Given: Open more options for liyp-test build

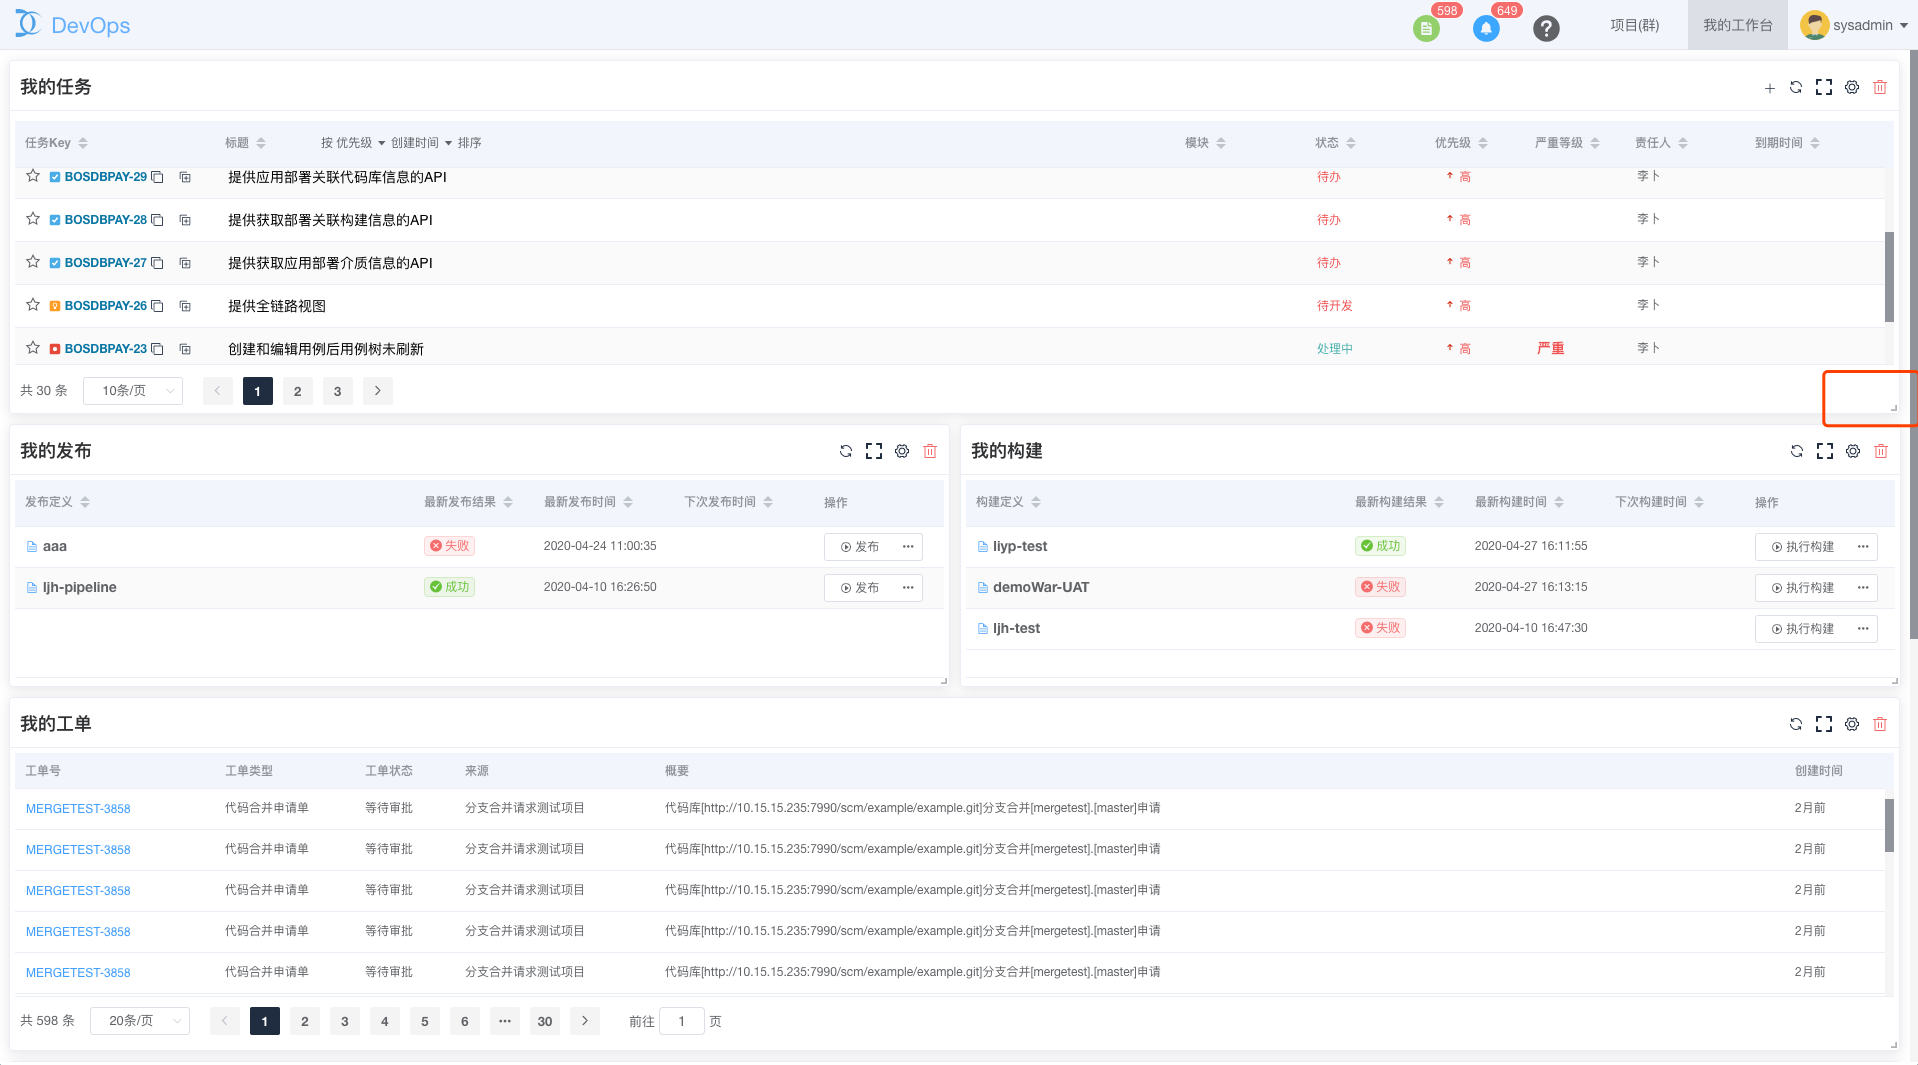Looking at the screenshot, I should 1863,546.
